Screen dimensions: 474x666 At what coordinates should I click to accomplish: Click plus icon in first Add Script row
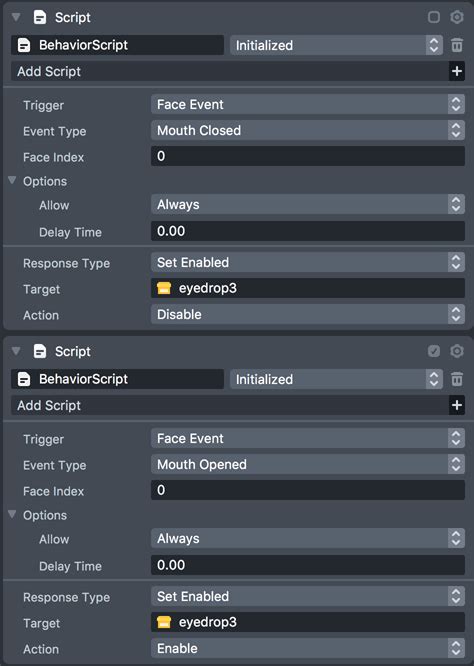click(x=457, y=71)
